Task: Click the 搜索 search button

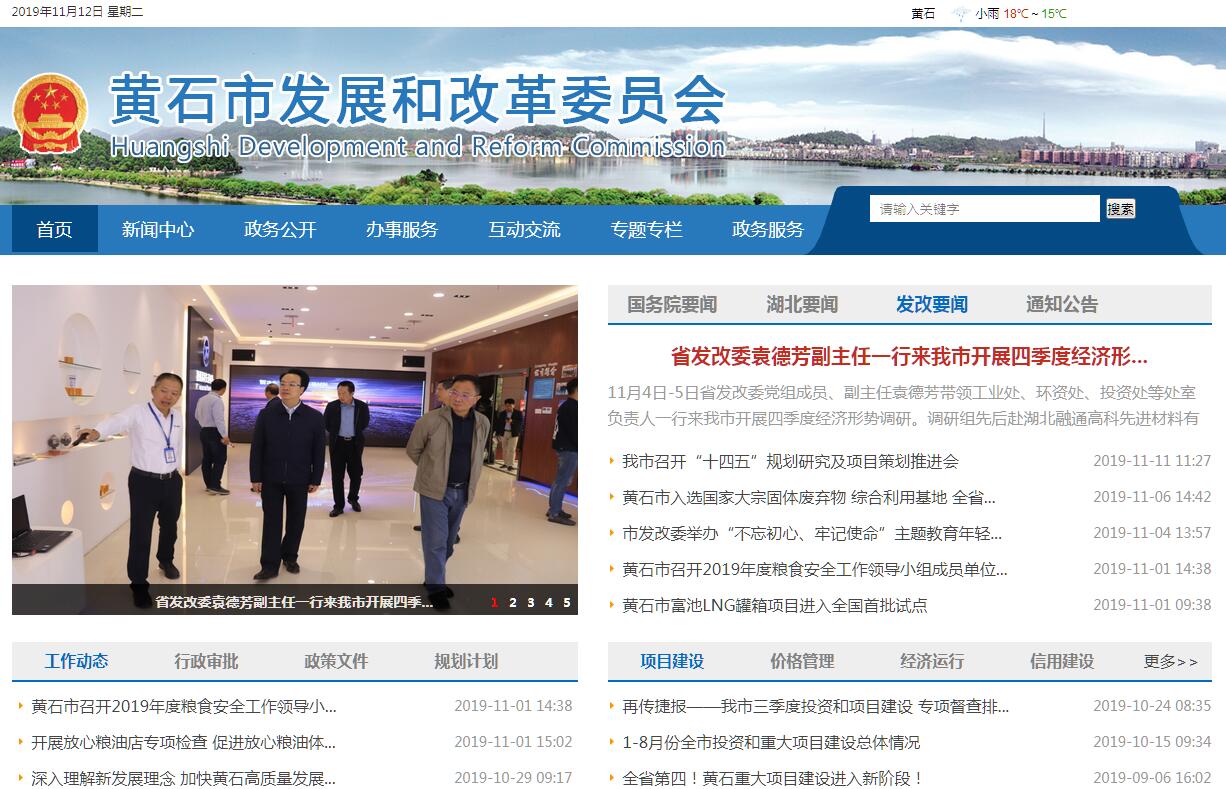Action: 1121,209
